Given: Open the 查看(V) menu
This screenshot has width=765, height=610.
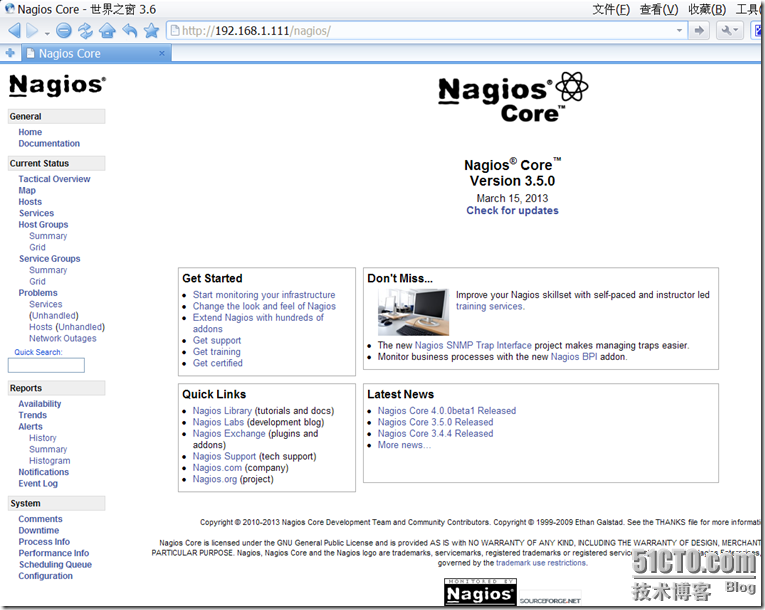Looking at the screenshot, I should pos(659,9).
